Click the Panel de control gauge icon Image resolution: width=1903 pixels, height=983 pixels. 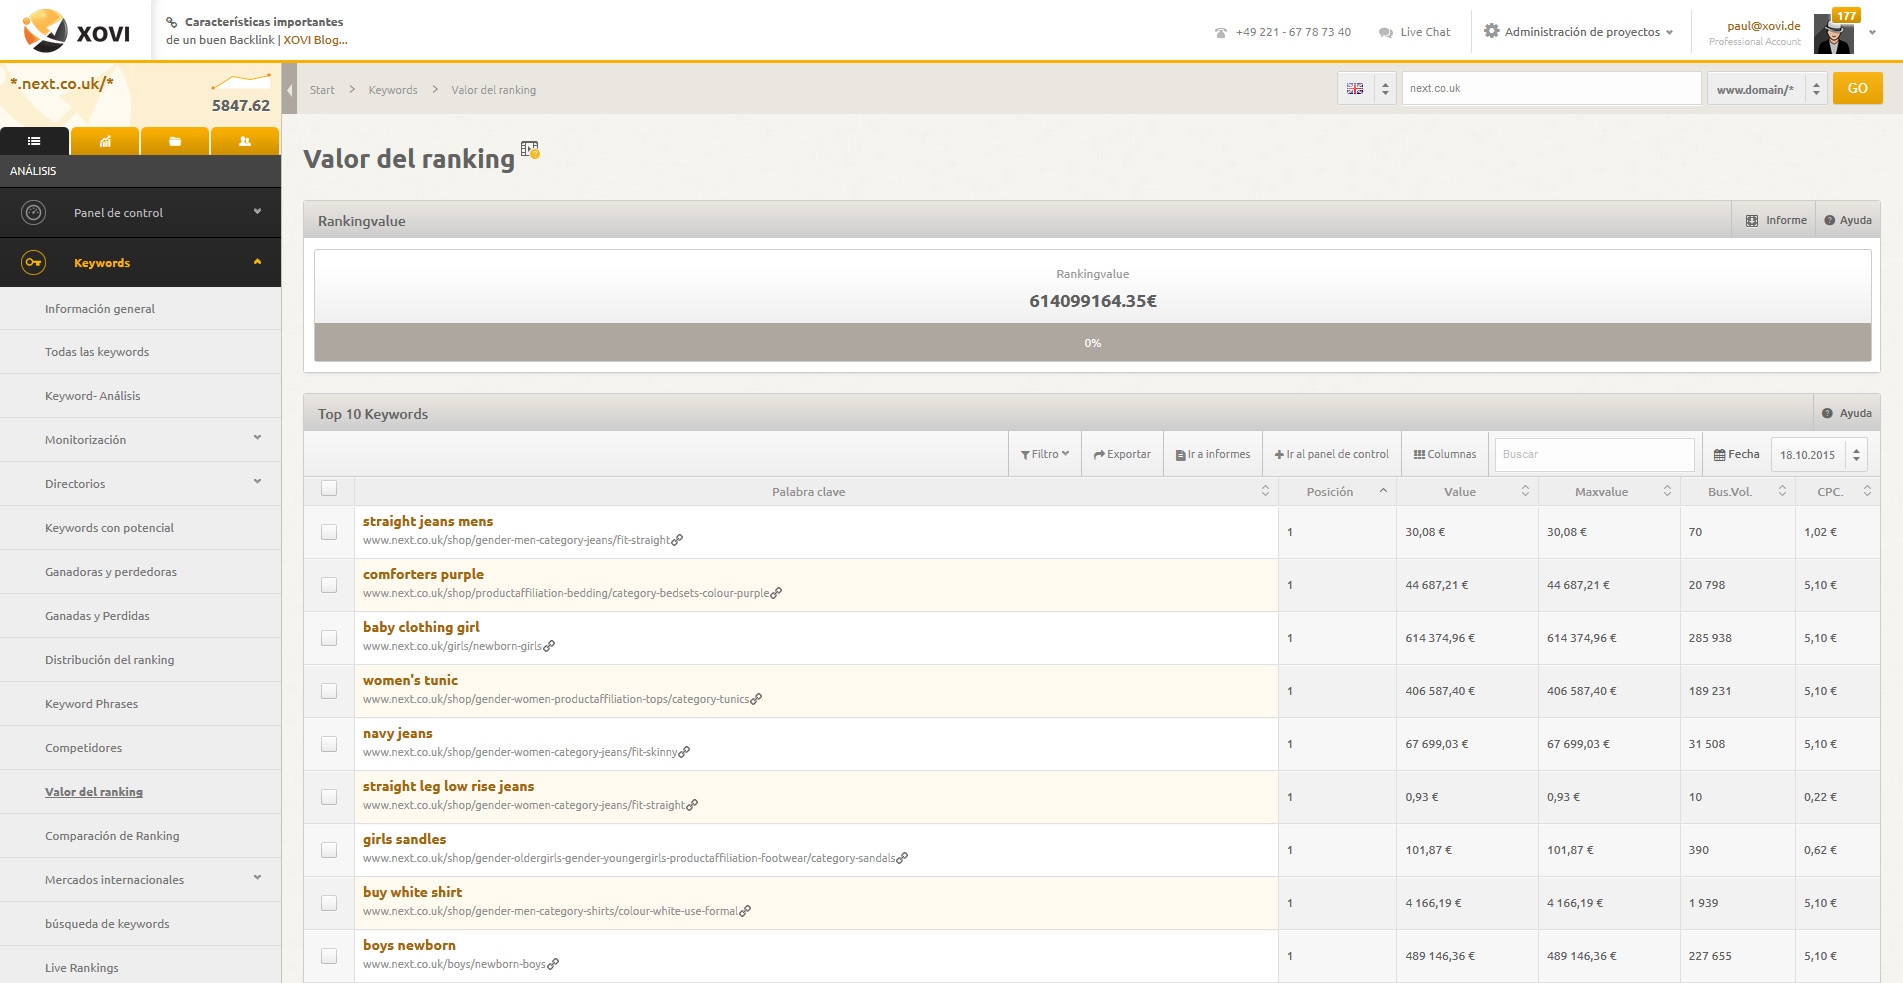pos(34,212)
